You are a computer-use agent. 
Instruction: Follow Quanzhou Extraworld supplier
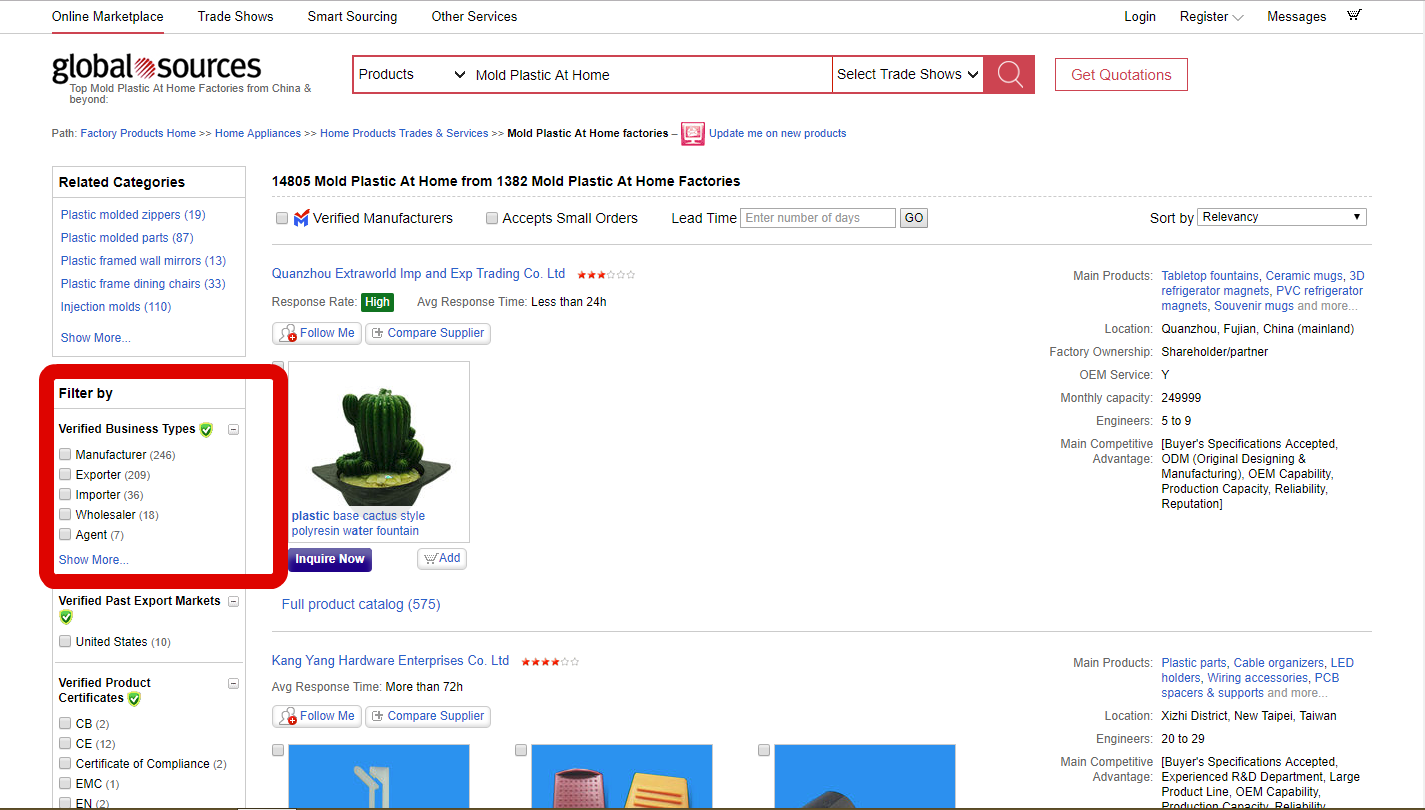click(x=317, y=333)
